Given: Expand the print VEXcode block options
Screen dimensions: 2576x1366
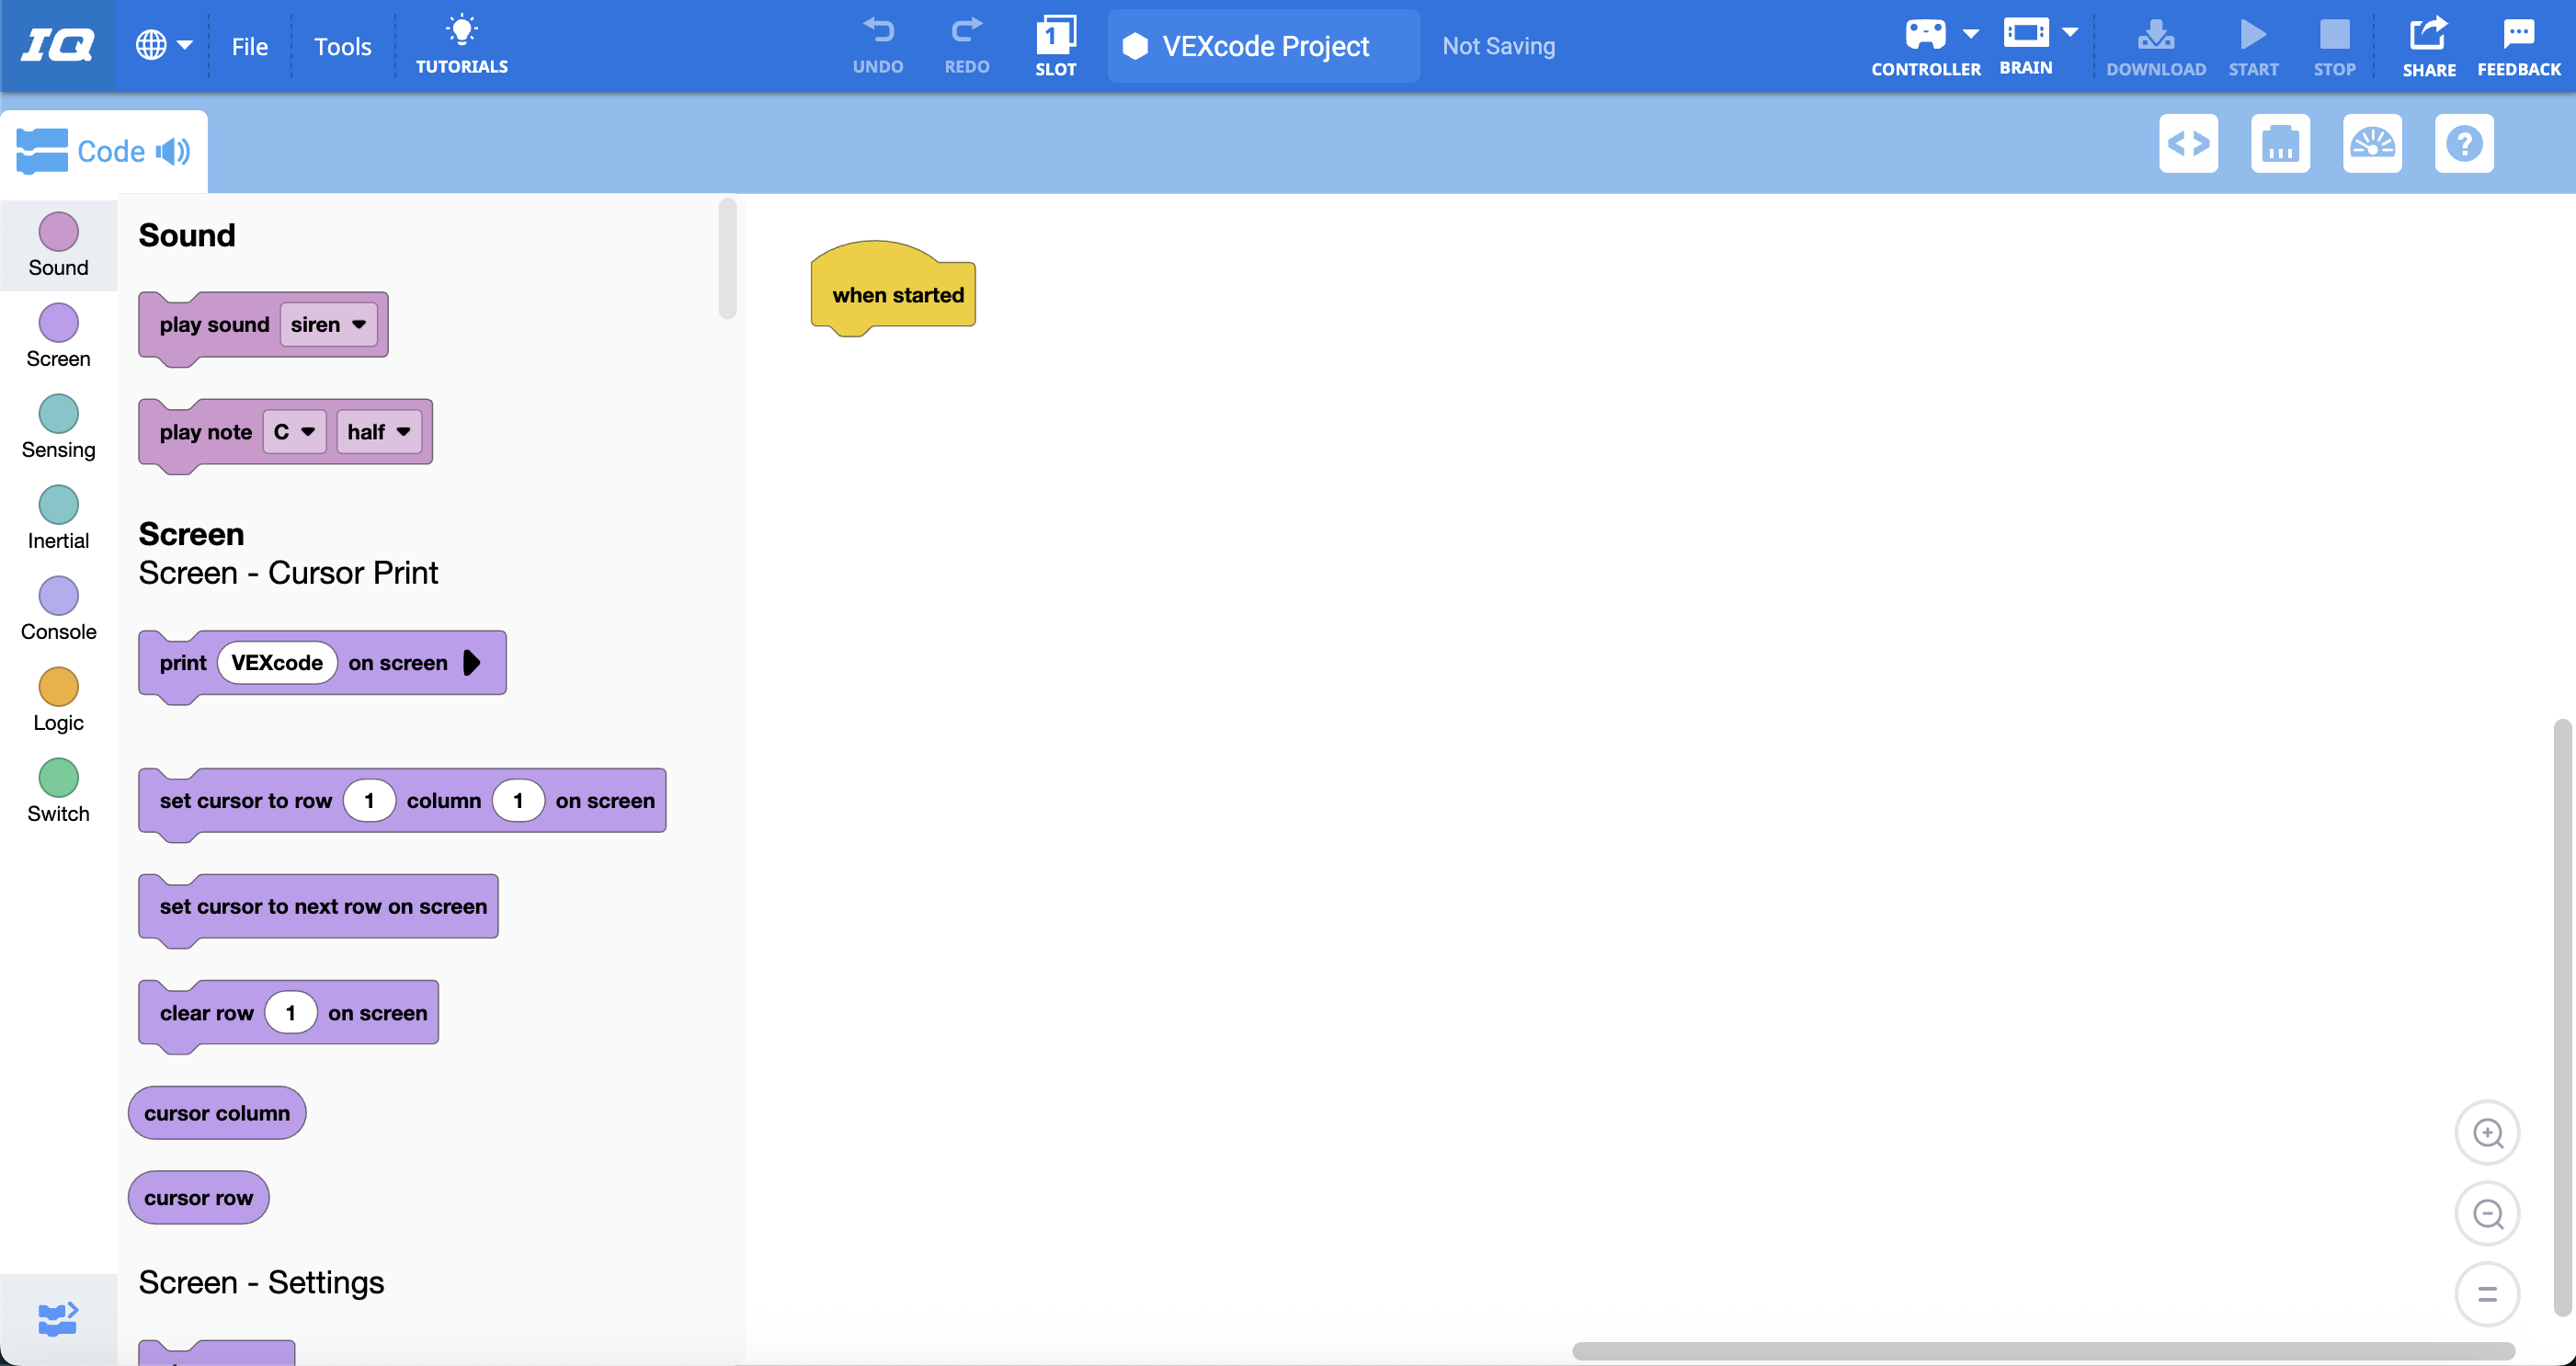Looking at the screenshot, I should 470,662.
